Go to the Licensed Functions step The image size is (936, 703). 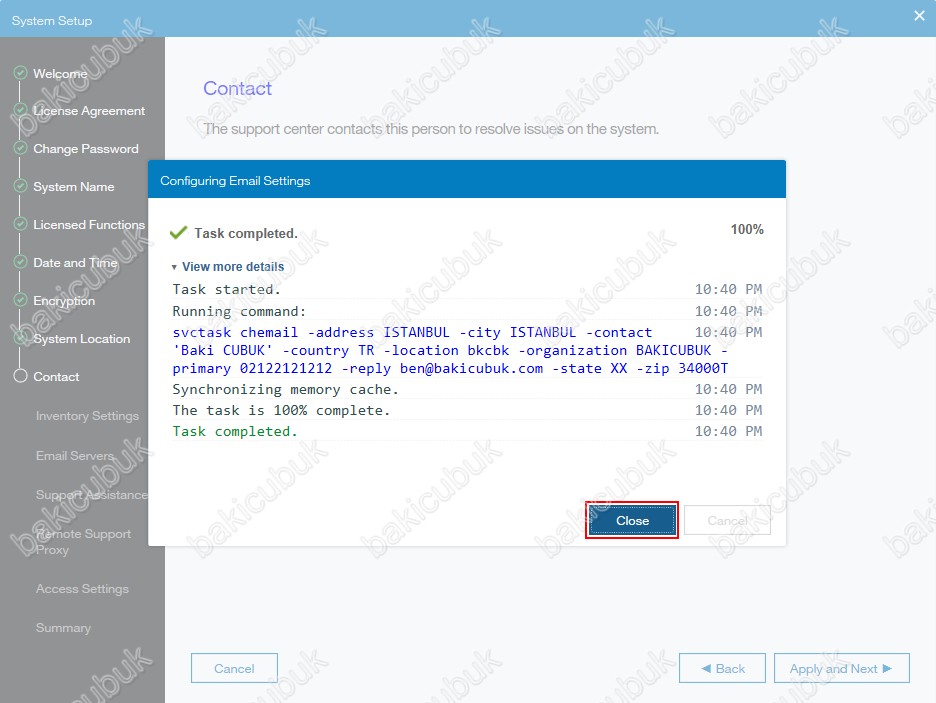(x=89, y=225)
